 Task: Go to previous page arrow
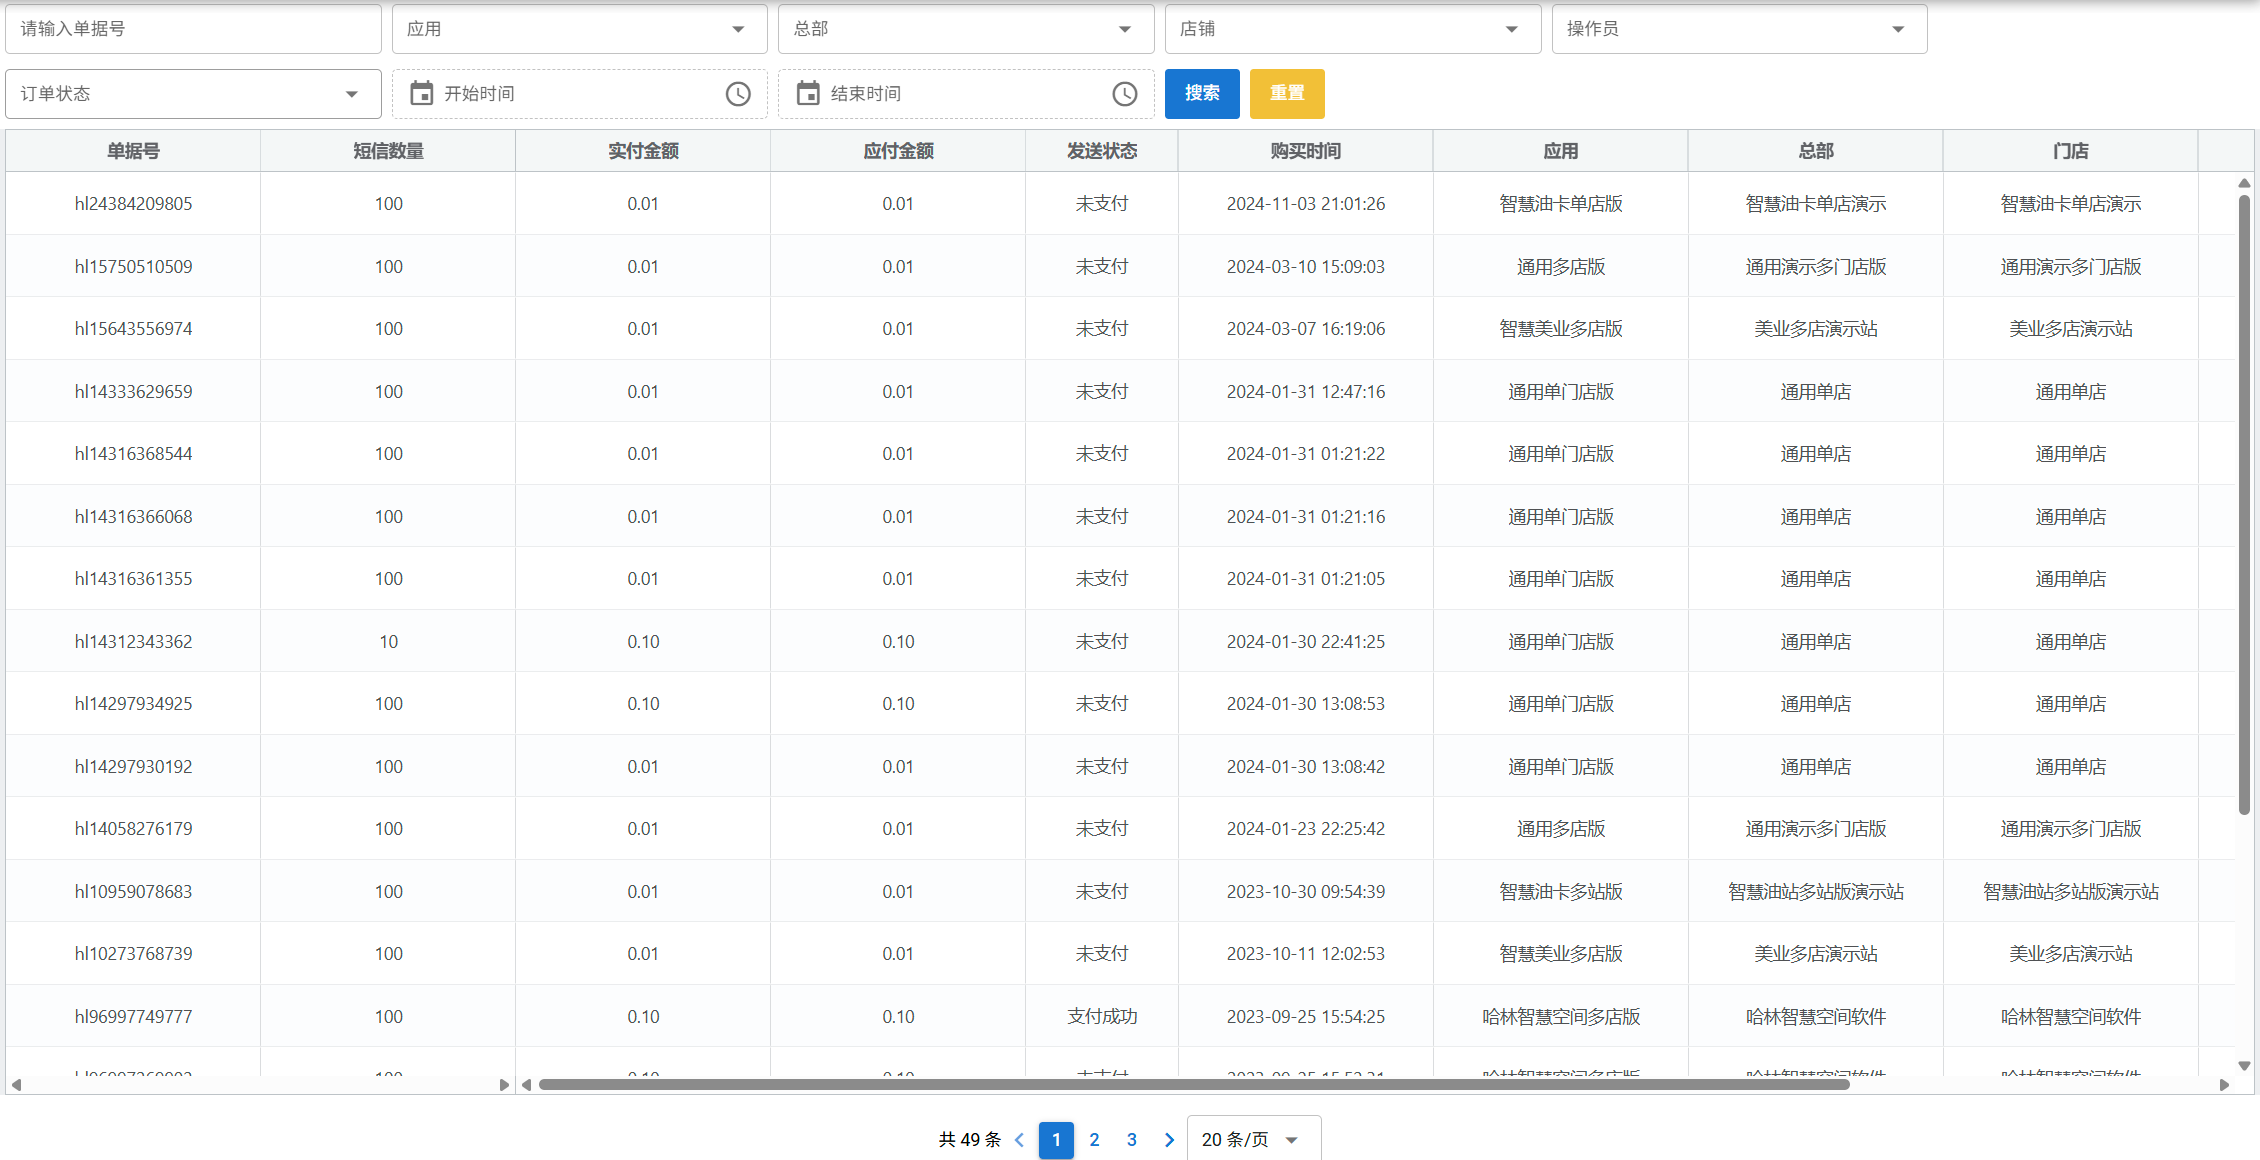pos(1019,1140)
